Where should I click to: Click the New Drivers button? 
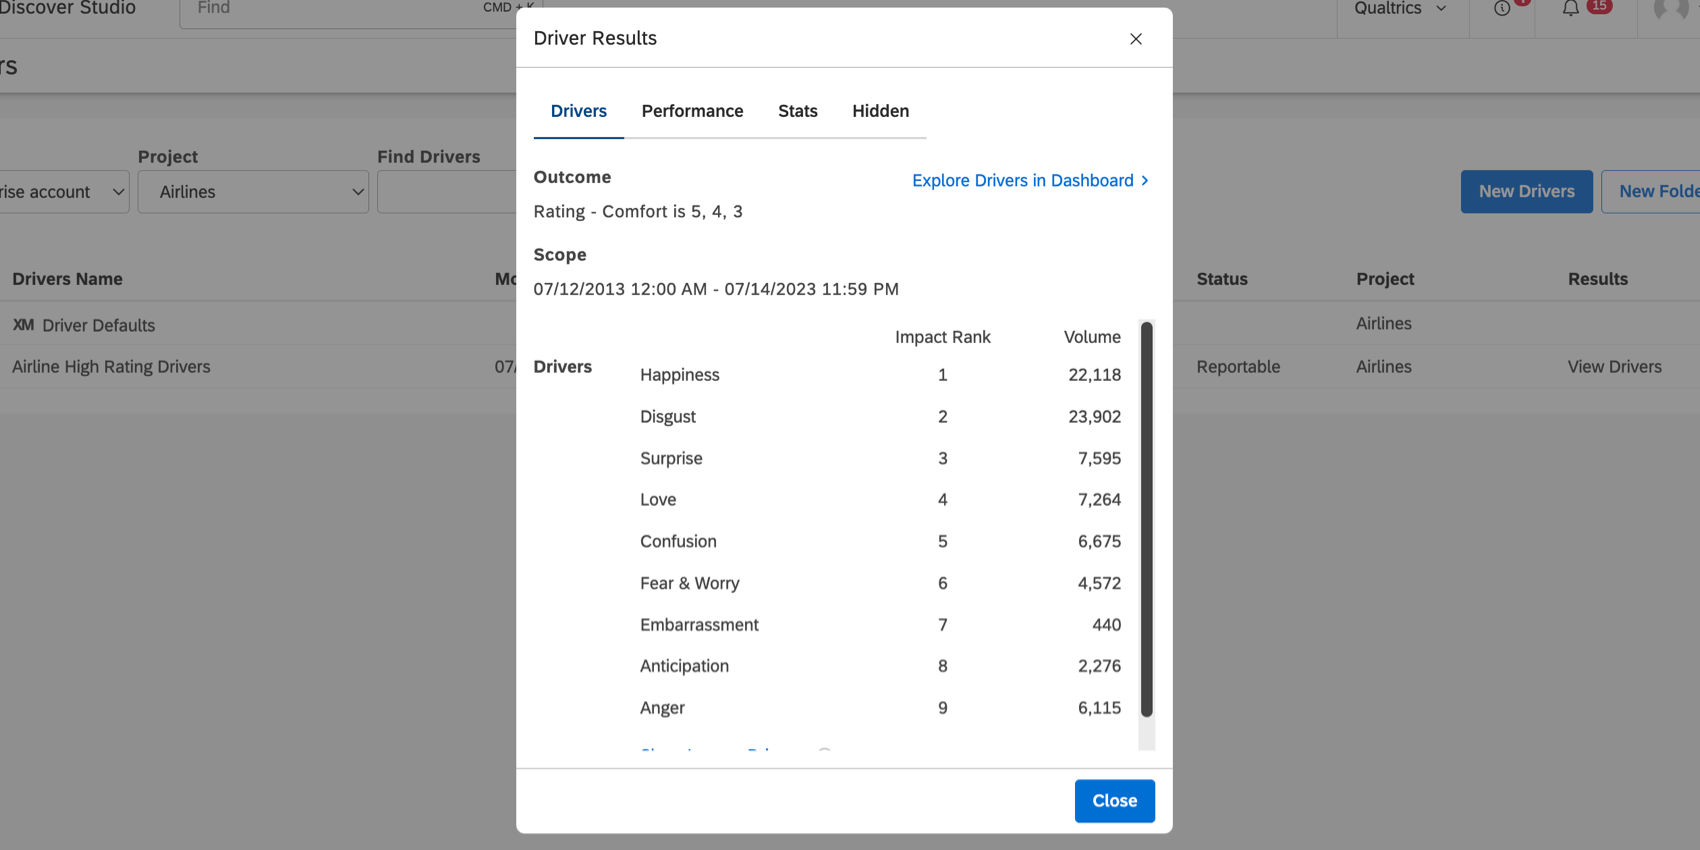point(1526,192)
